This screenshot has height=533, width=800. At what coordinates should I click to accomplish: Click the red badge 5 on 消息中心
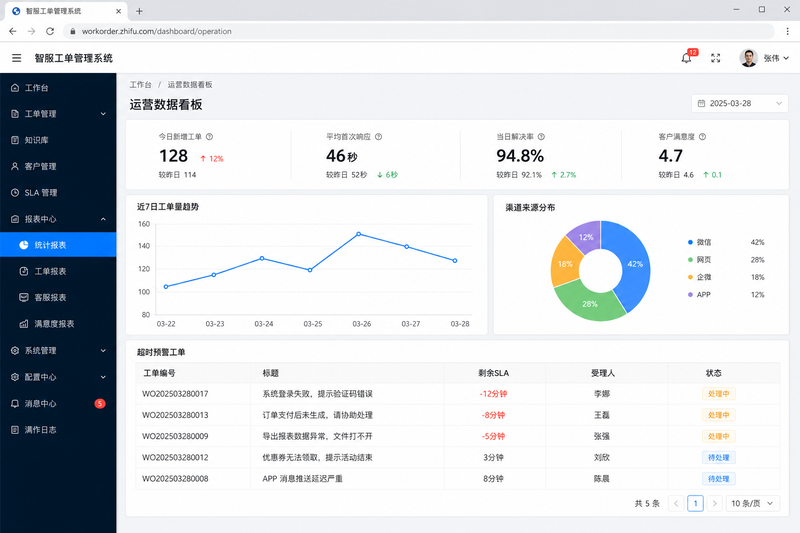tap(100, 403)
